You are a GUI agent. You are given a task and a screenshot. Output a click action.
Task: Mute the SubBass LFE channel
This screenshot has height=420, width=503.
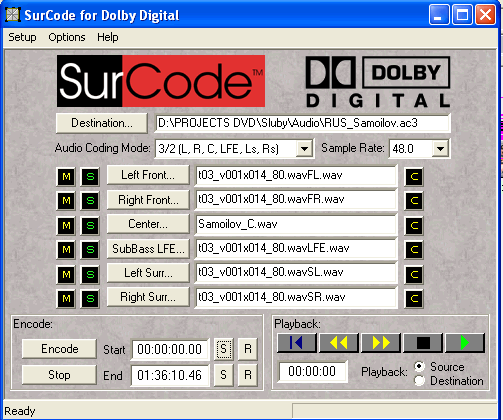[x=66, y=249]
